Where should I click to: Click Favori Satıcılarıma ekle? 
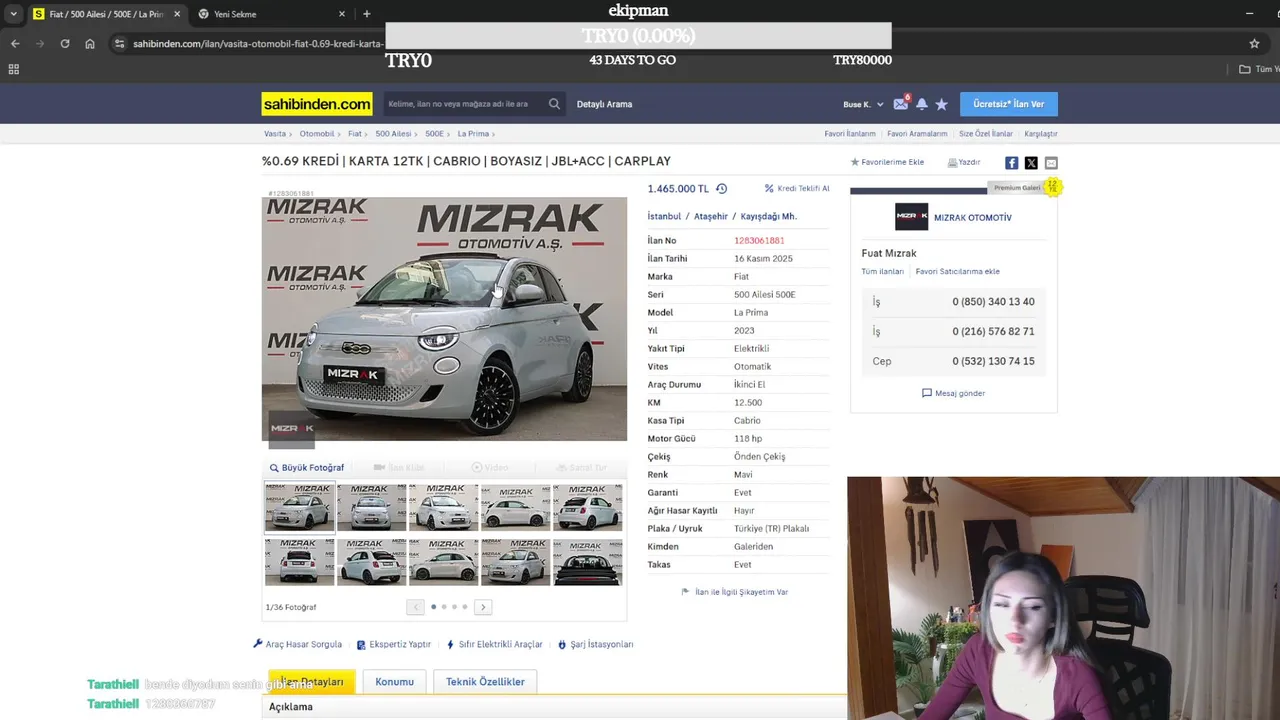coord(957,272)
